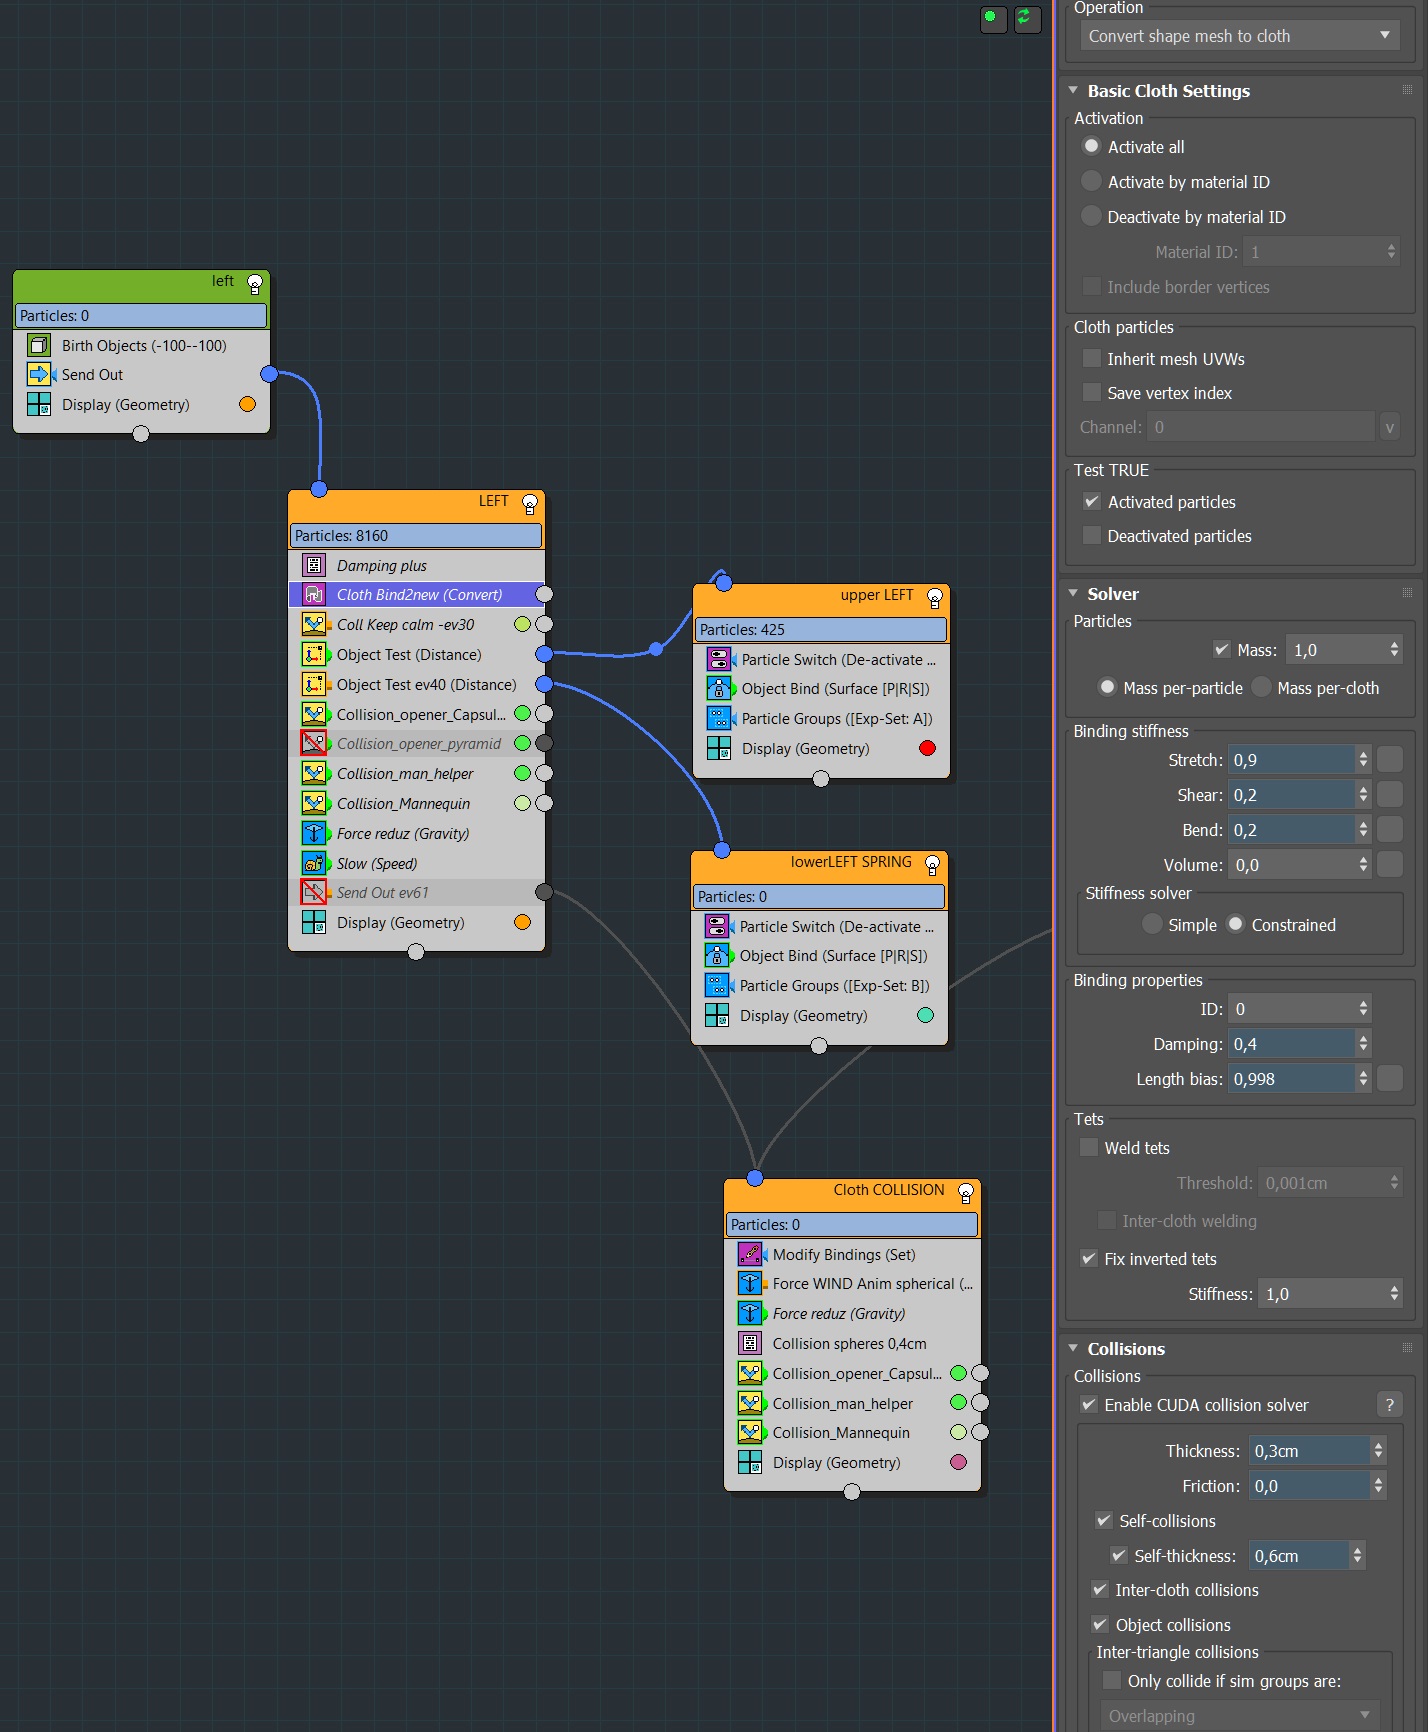The height and width of the screenshot is (1732, 1428).
Task: Toggle the lightbulb on upper LEFT event
Action: [935, 597]
